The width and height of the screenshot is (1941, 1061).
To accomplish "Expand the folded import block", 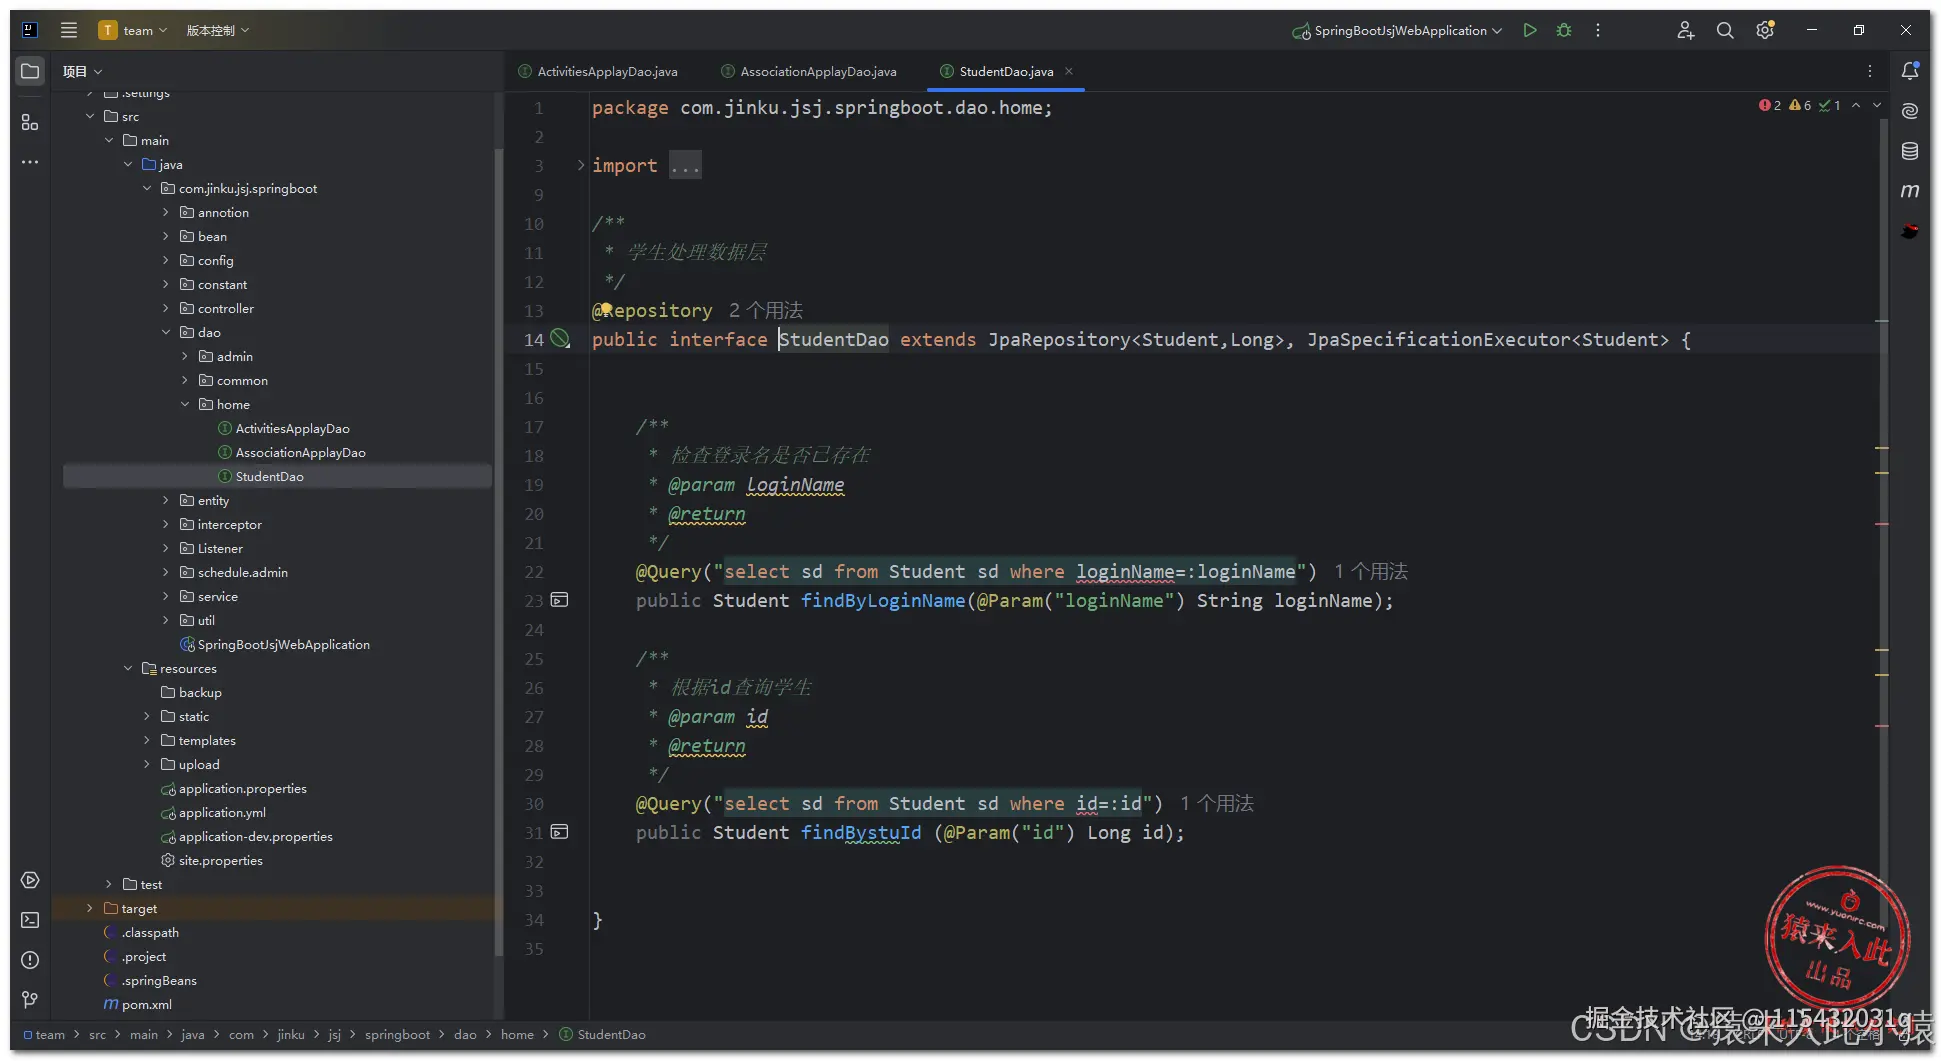I will [580, 165].
